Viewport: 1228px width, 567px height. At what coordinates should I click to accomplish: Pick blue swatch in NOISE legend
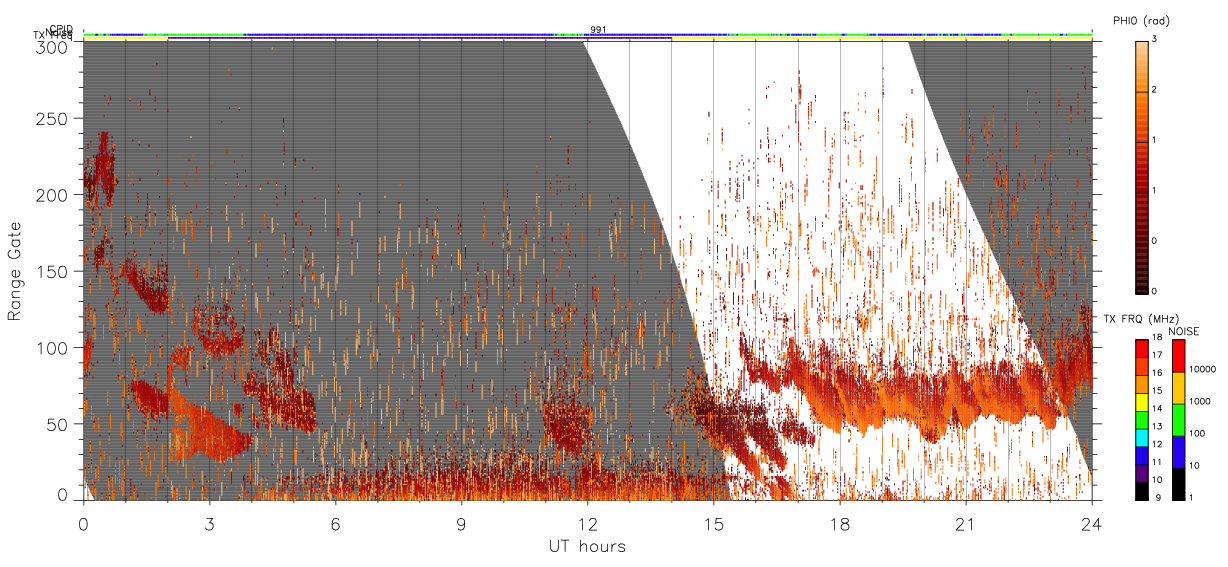pyautogui.click(x=1178, y=452)
